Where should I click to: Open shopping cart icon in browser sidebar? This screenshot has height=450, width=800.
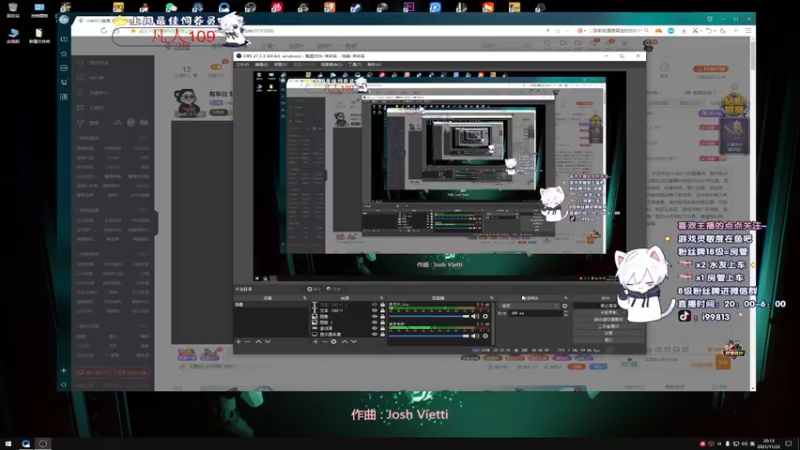[x=64, y=82]
